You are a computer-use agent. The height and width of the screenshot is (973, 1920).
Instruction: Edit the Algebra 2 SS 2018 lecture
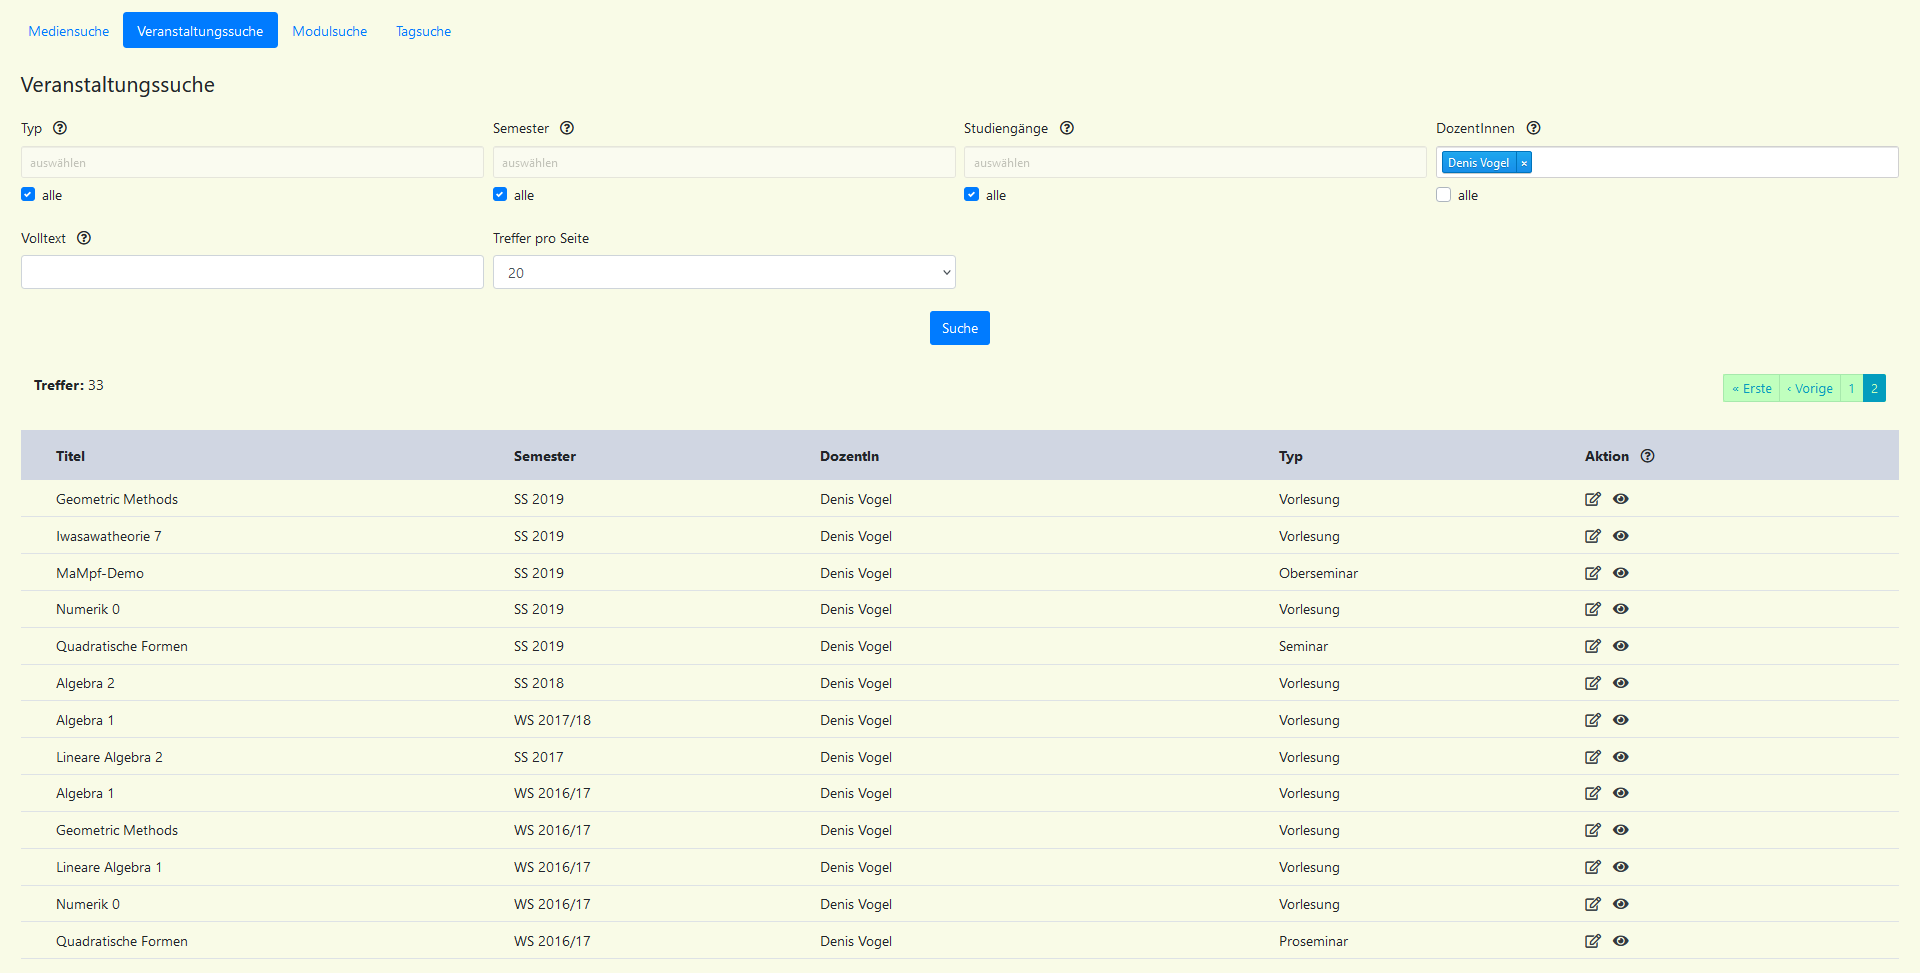click(x=1592, y=683)
